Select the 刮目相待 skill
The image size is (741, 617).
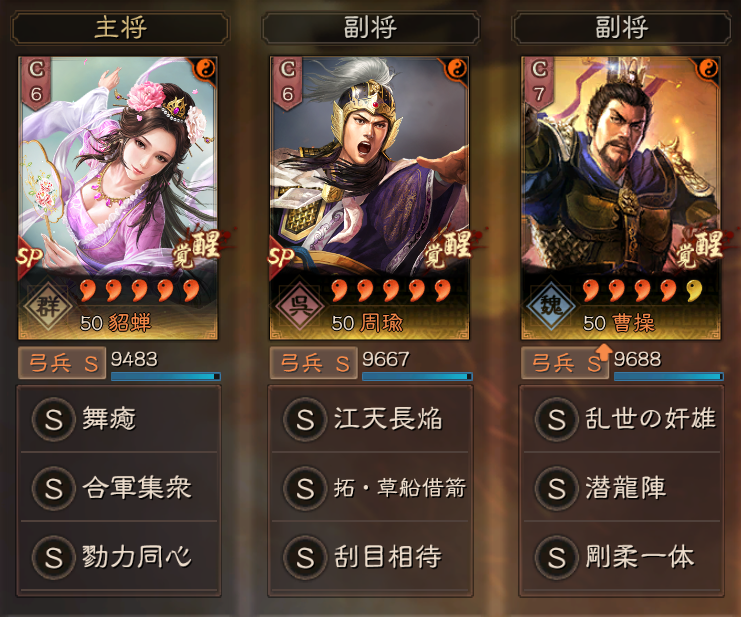(370, 557)
